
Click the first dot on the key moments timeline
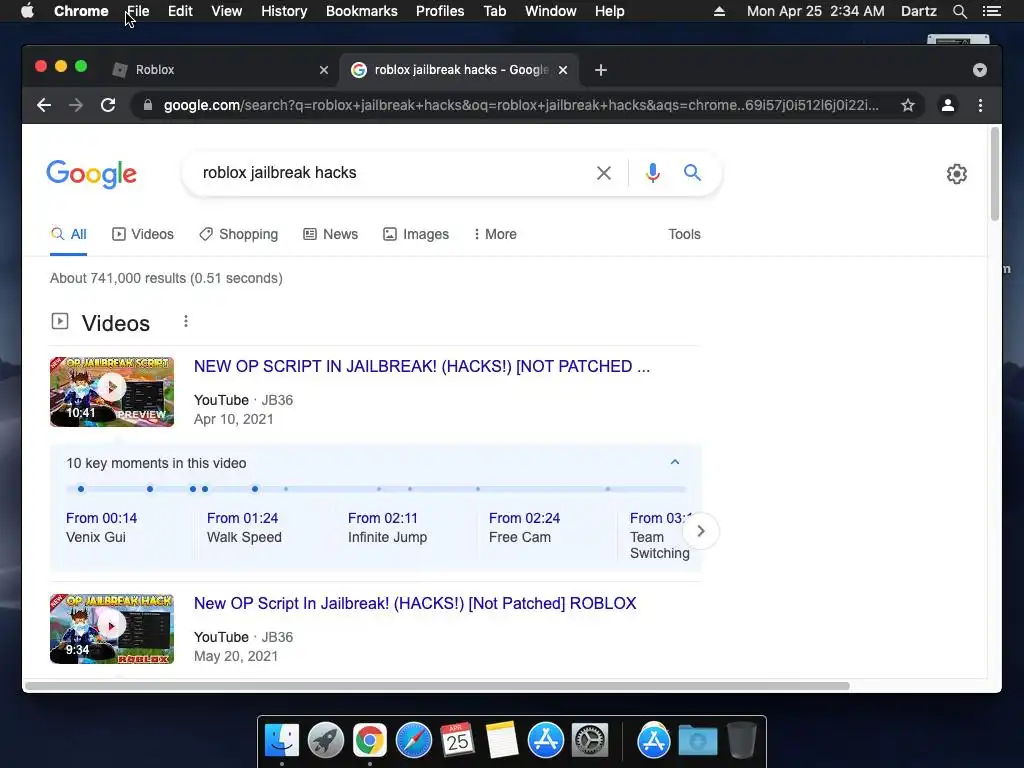[x=81, y=489]
